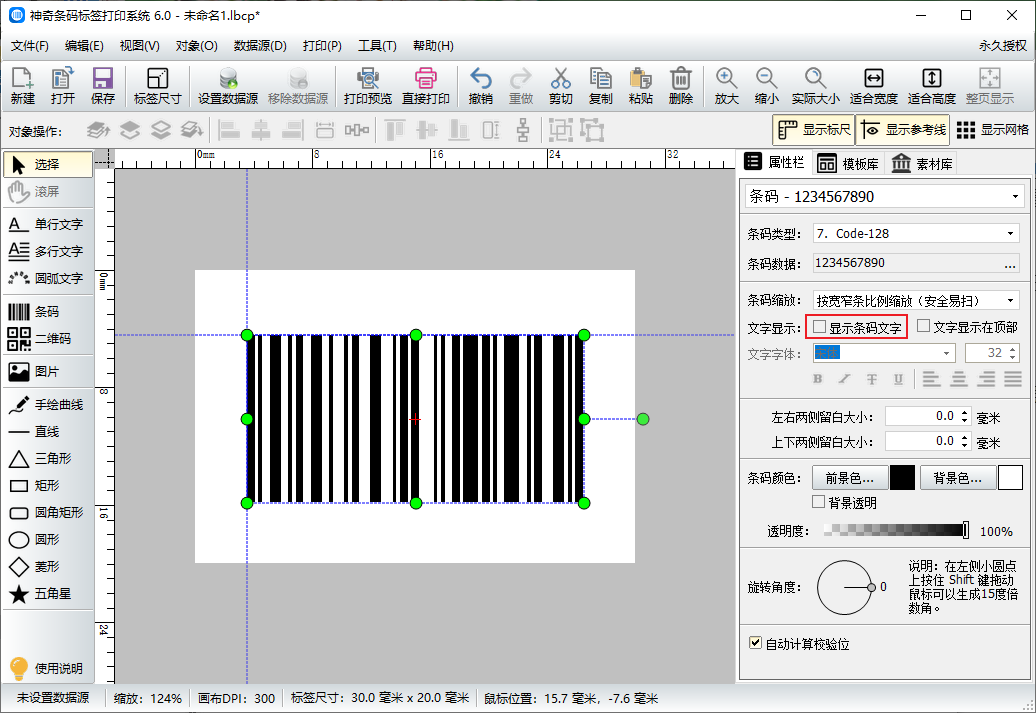Click the 背景色... button
Screen dimensions: 1036x713
click(x=957, y=478)
